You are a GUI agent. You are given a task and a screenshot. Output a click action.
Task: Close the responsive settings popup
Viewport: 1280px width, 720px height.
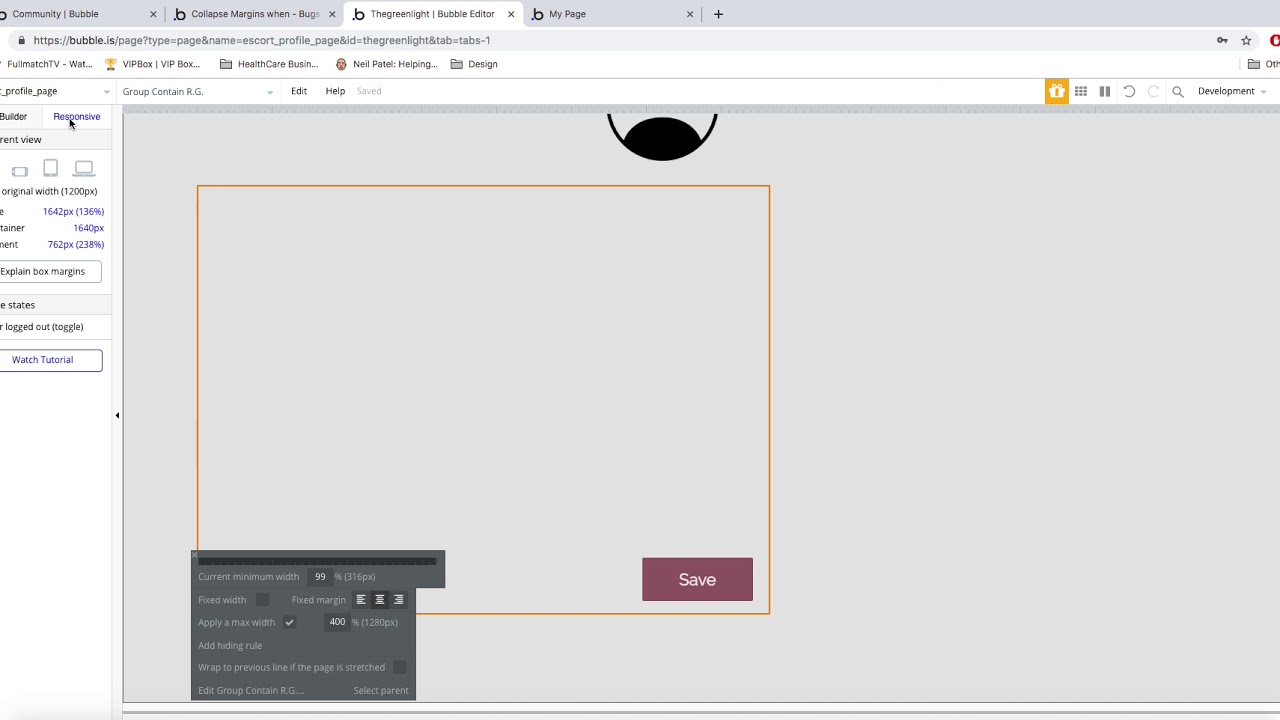click(196, 555)
